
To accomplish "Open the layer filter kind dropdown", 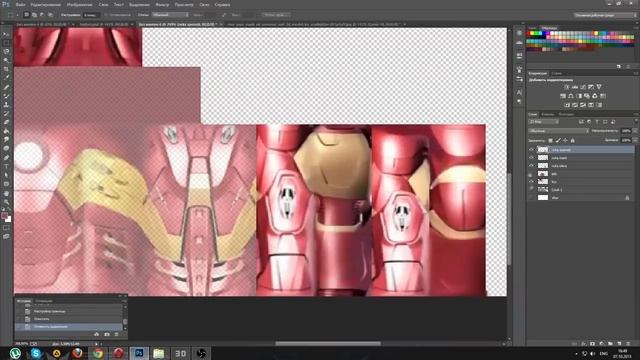I will [544, 122].
